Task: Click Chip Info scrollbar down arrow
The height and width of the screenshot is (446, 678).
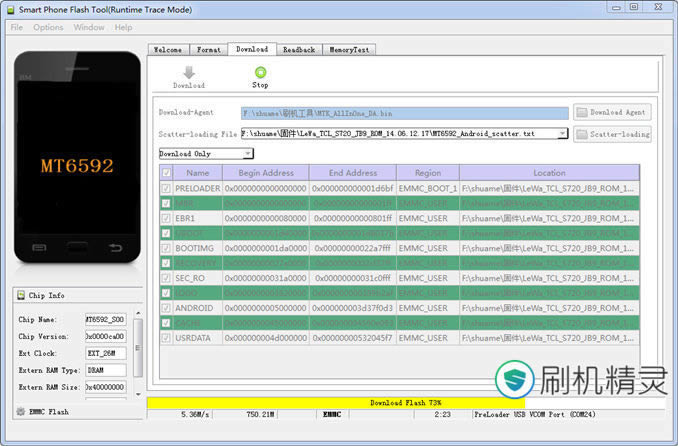Action: 137,393
